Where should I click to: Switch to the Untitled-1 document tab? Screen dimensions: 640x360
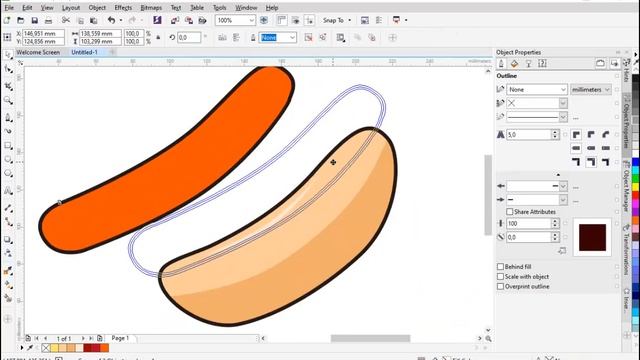pyautogui.click(x=84, y=52)
